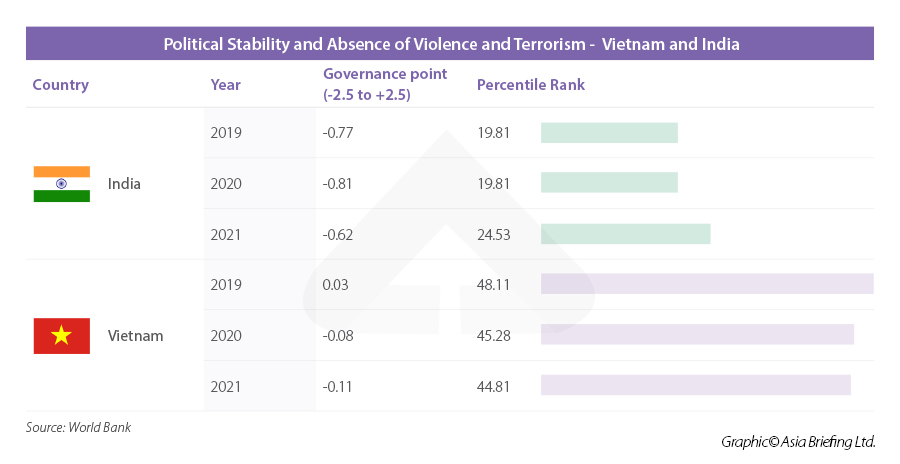Select Vietnam's 2019 governance value 0.03
Screen dimensions: 900x464
tap(338, 285)
